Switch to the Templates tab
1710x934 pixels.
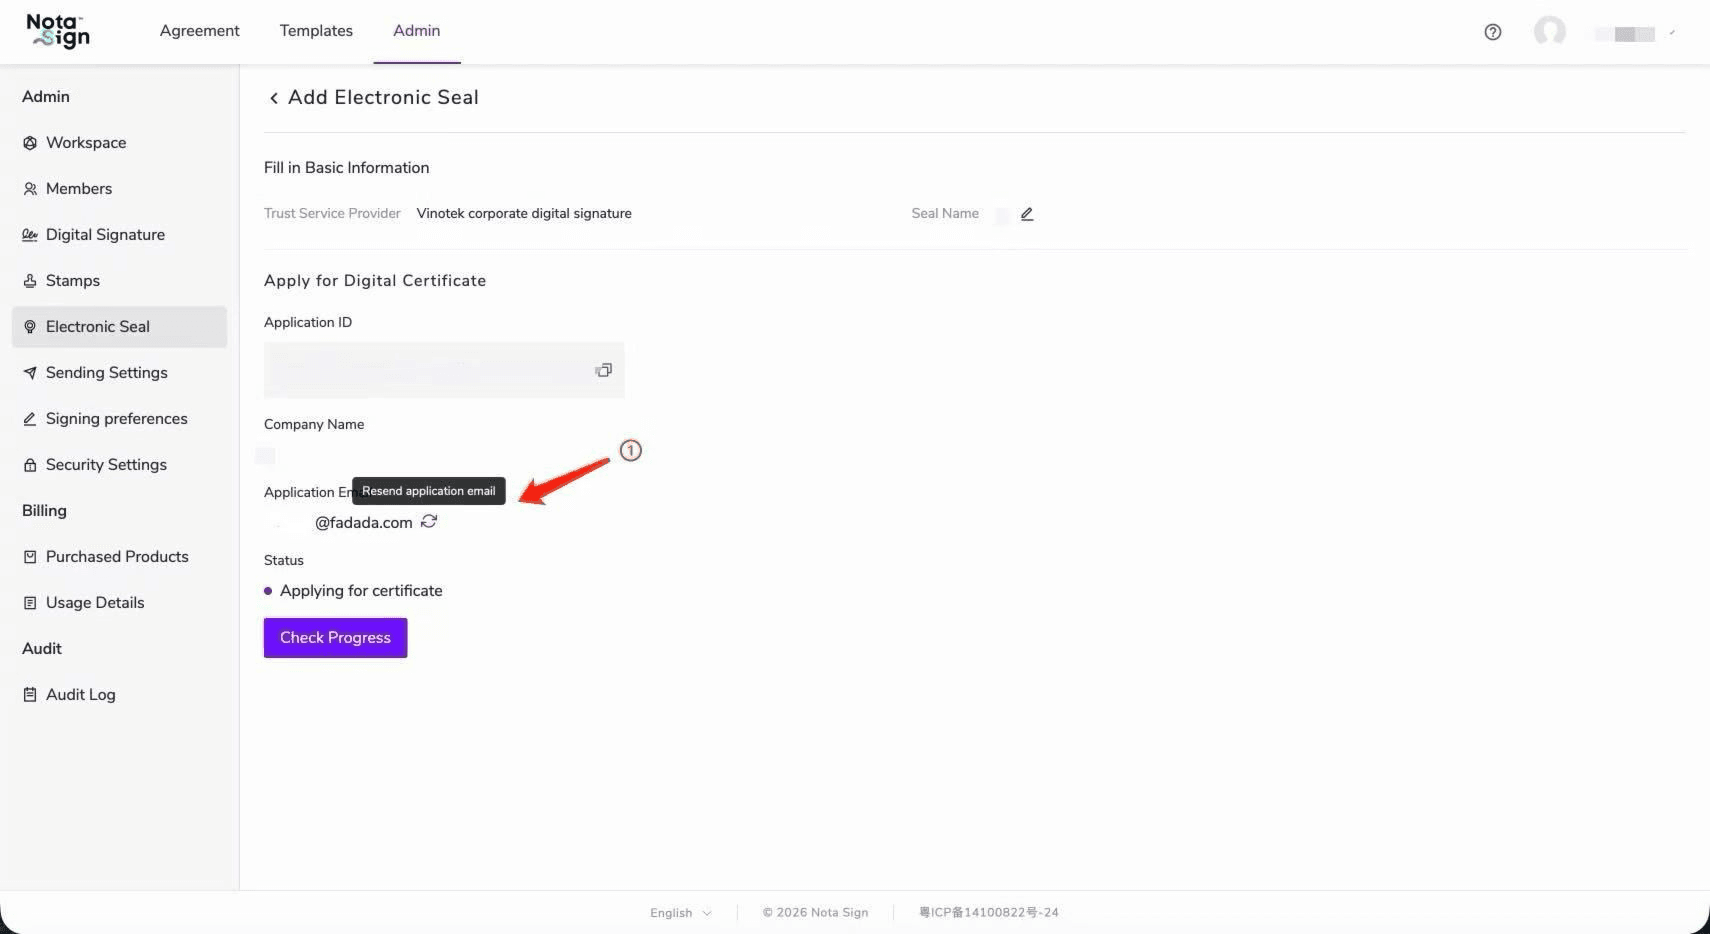[316, 31]
